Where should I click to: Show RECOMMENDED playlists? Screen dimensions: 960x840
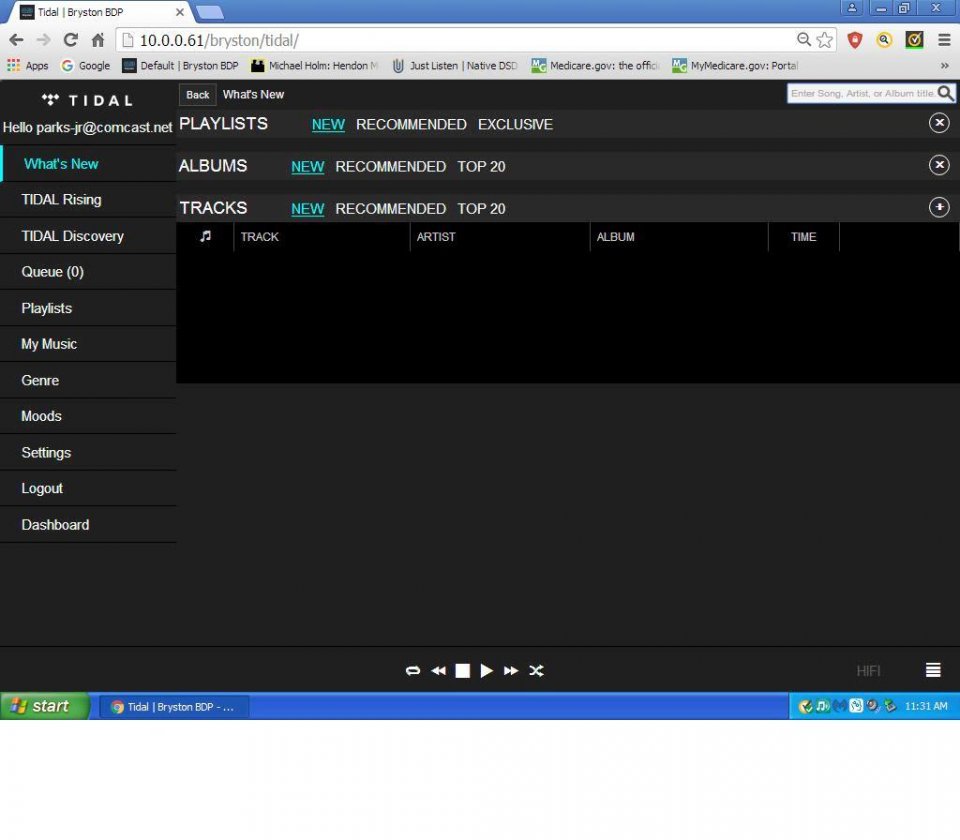[411, 124]
